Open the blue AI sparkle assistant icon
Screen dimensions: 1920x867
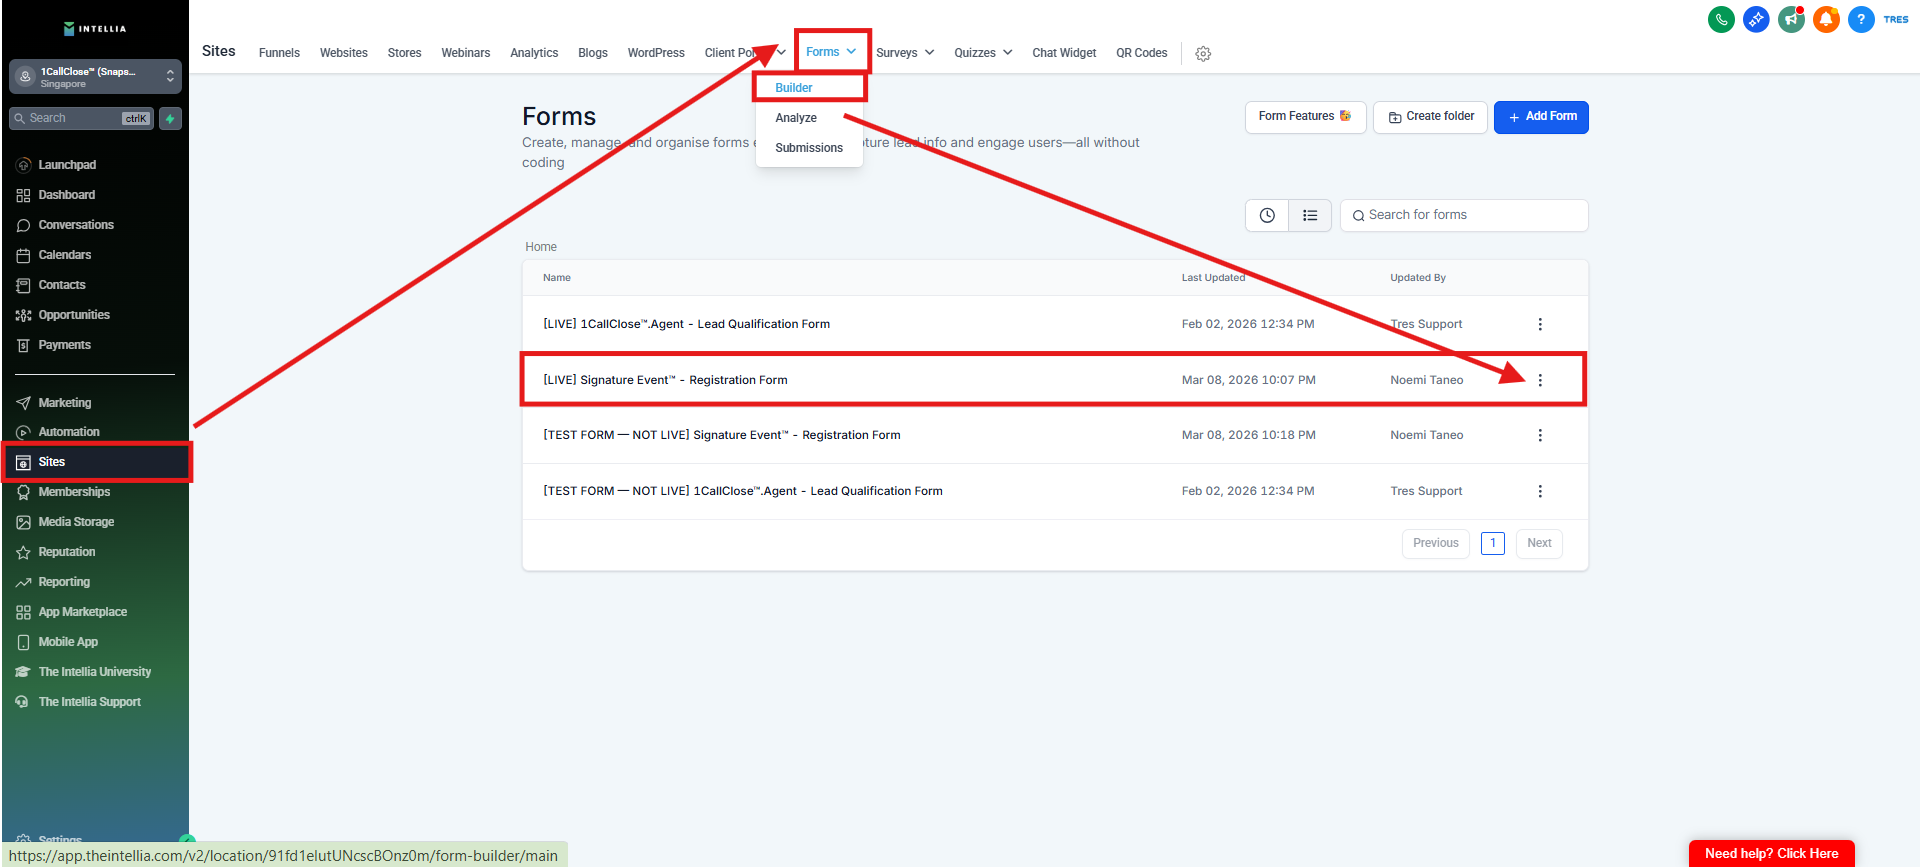click(x=1756, y=19)
